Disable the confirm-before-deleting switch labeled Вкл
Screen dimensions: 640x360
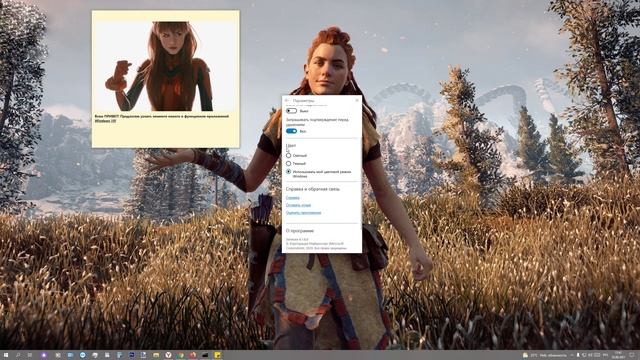click(291, 131)
